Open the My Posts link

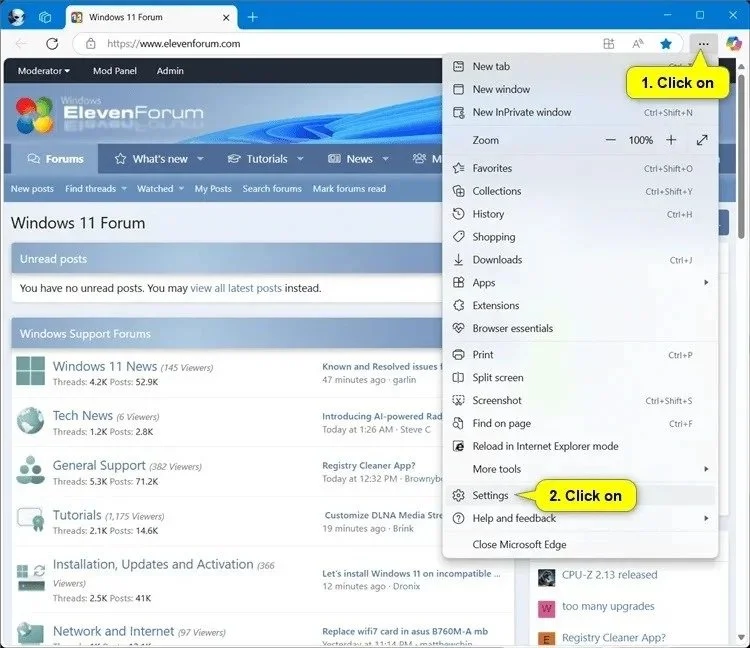[x=213, y=189]
